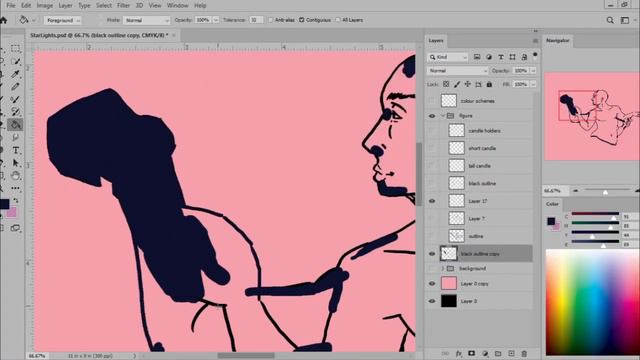This screenshot has height=360, width=640.
Task: Click the Home icon in options bar
Action: pyautogui.click(x=4, y=20)
